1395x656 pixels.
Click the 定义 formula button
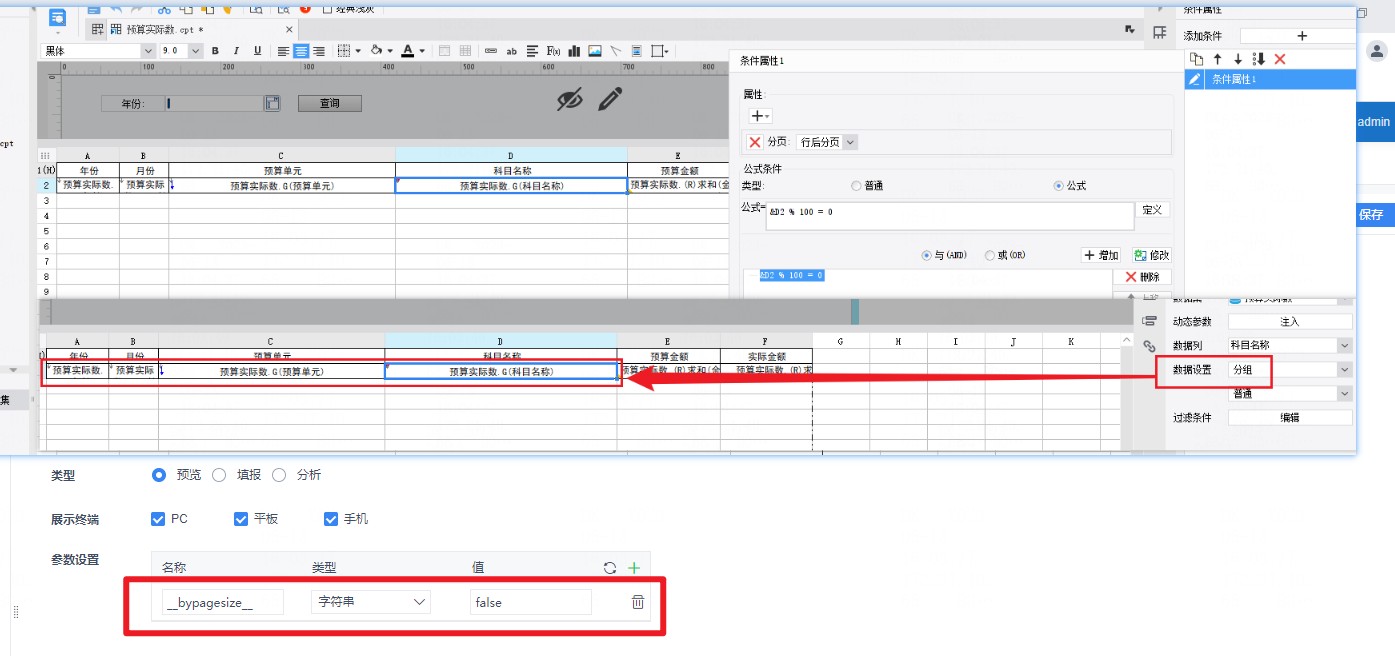[1152, 210]
